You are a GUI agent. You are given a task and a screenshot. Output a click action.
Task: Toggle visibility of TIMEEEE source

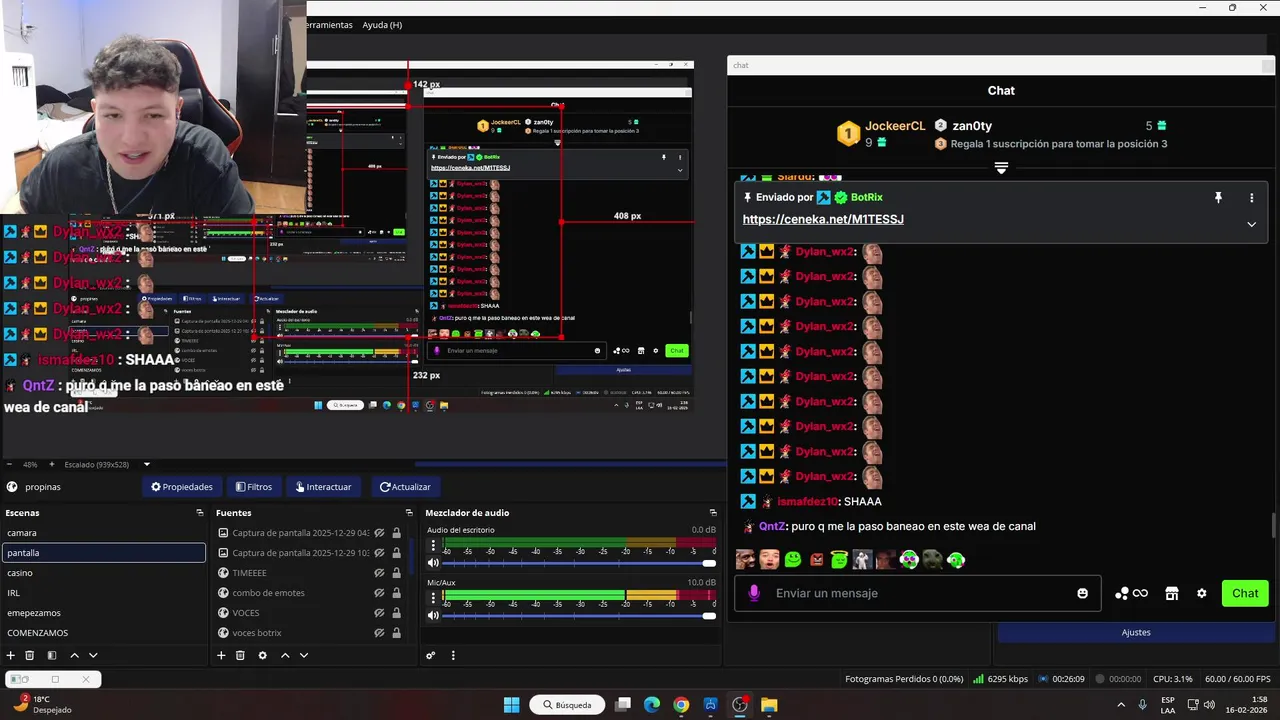click(x=379, y=573)
